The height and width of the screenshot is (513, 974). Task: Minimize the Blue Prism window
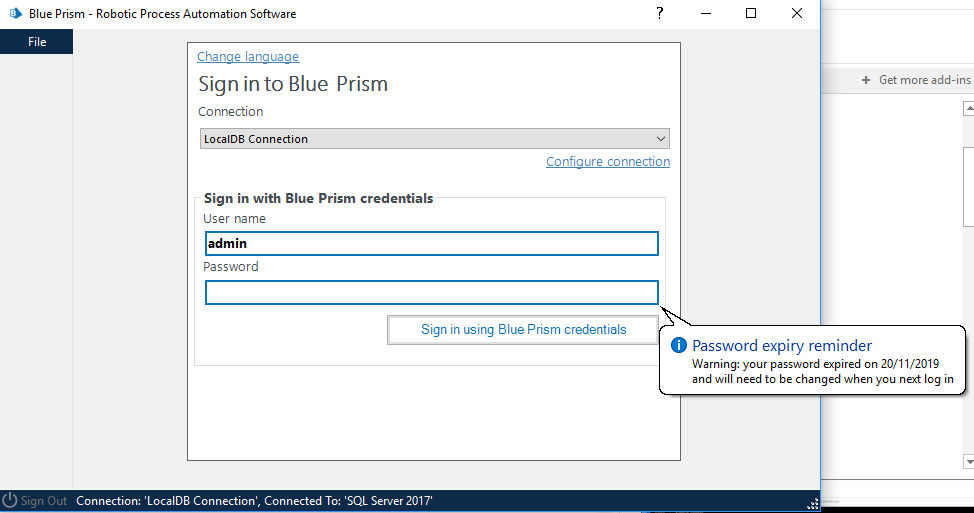click(706, 13)
